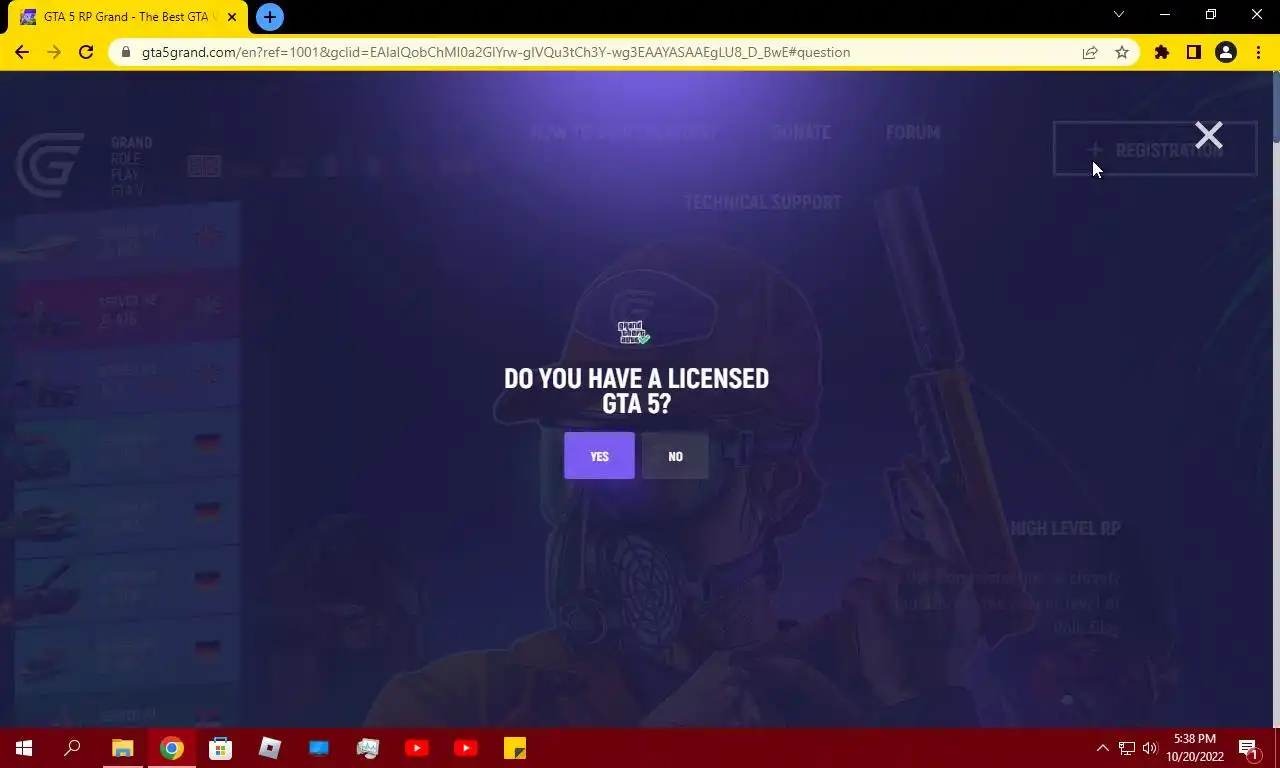Image resolution: width=1280 pixels, height=768 pixels.
Task: Open the clock showing 5:38 PM
Action: [1194, 748]
